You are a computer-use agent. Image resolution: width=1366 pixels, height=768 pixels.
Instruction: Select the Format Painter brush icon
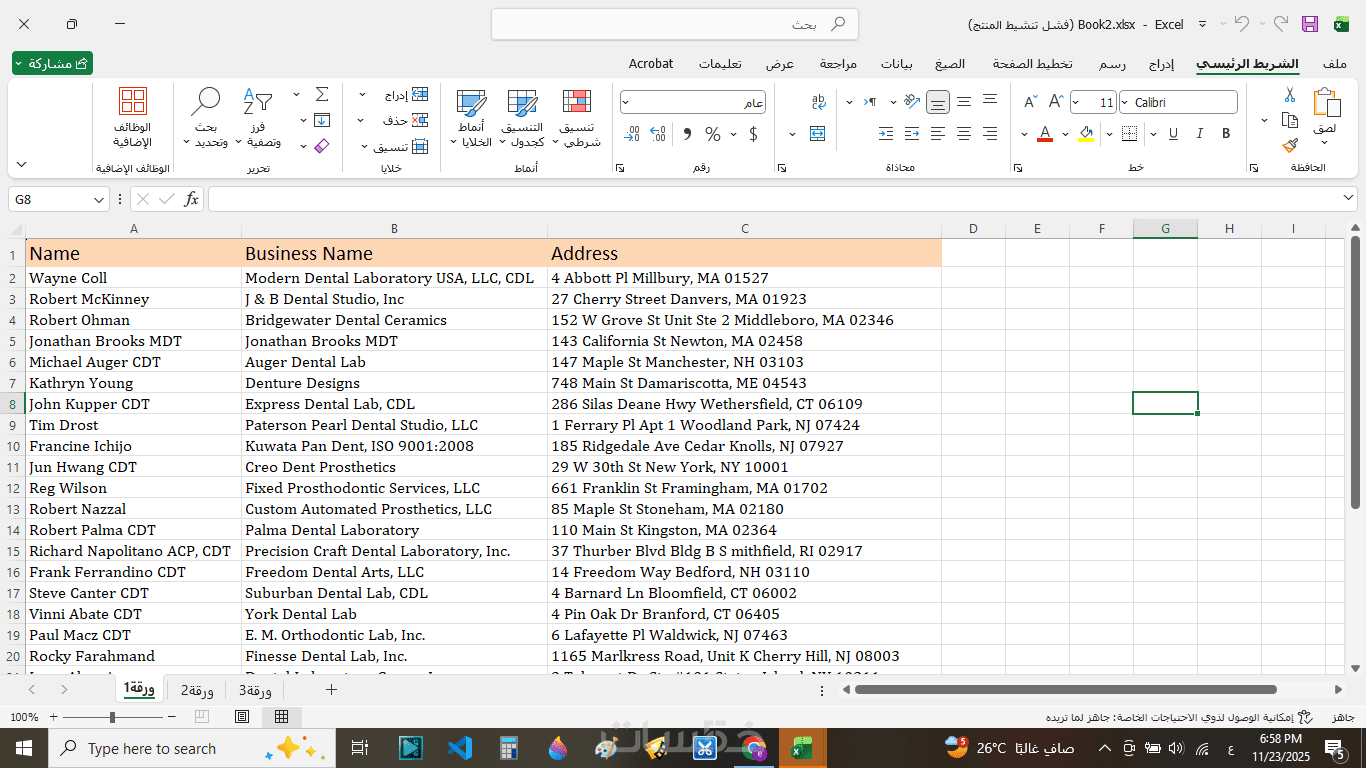pos(1290,145)
